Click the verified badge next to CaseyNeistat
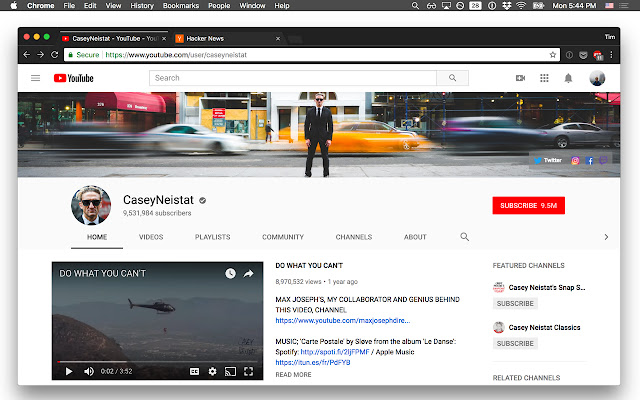The image size is (640, 400). [x=202, y=200]
